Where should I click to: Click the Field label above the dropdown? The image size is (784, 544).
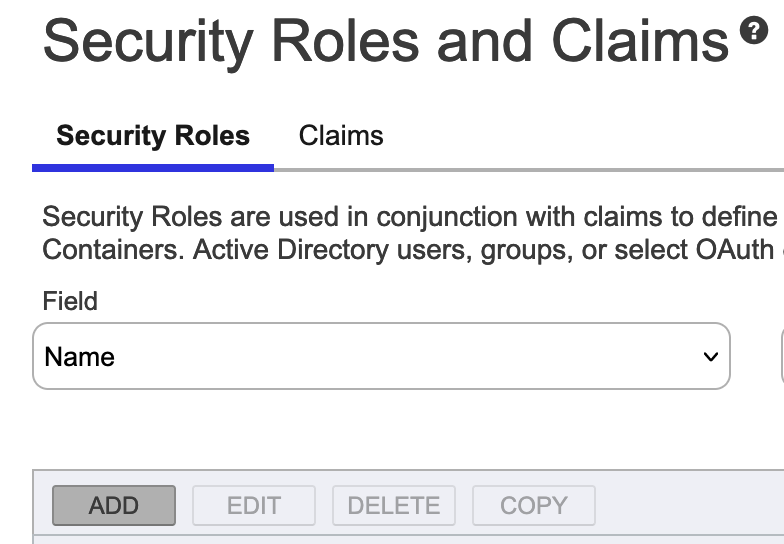(x=70, y=300)
